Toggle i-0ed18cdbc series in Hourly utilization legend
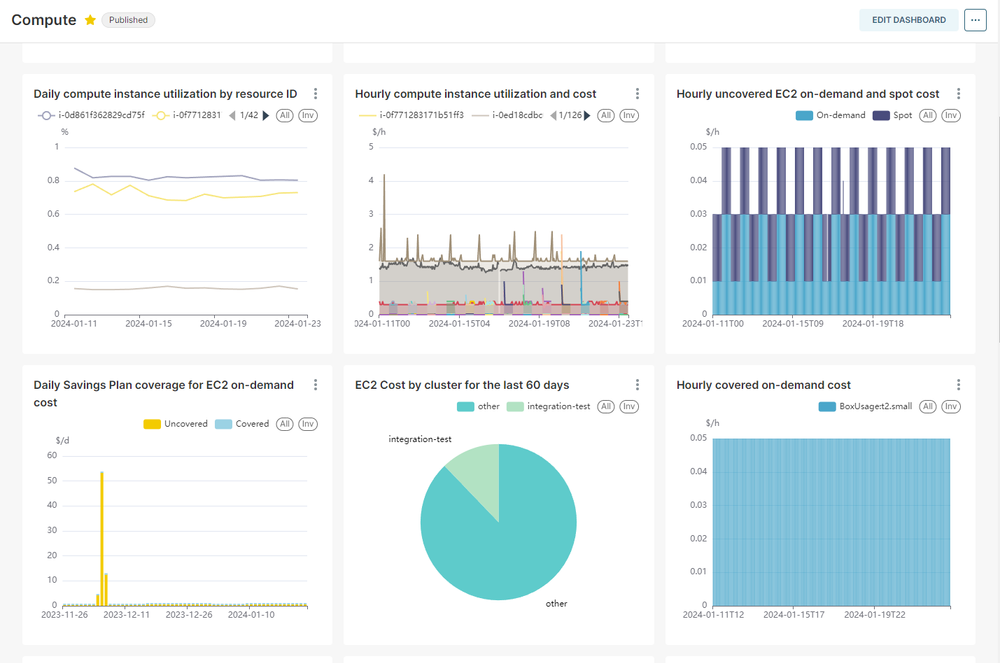The image size is (1000, 663). click(x=507, y=115)
